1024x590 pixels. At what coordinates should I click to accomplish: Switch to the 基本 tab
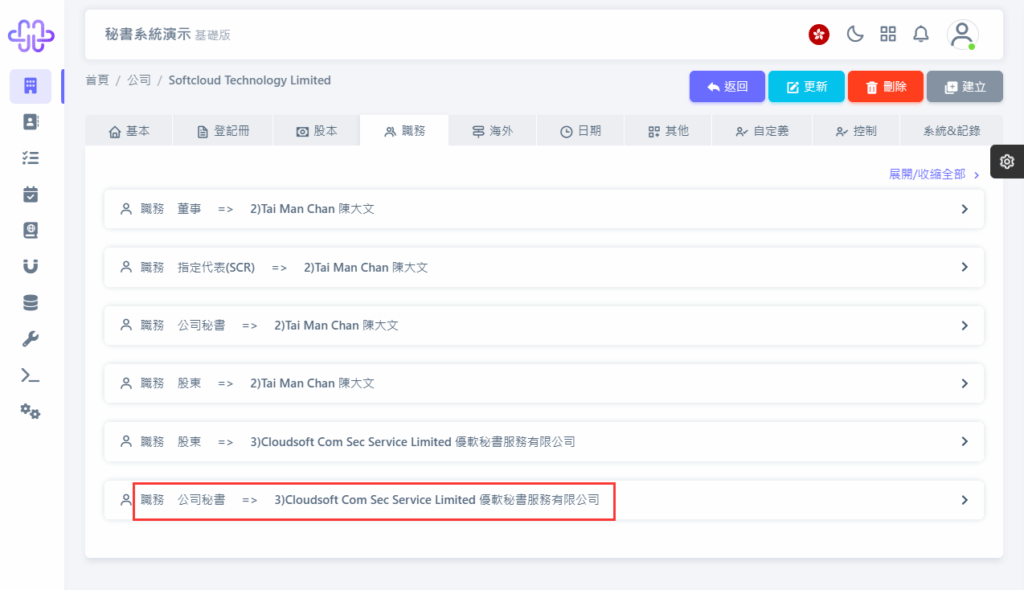[x=129, y=131]
